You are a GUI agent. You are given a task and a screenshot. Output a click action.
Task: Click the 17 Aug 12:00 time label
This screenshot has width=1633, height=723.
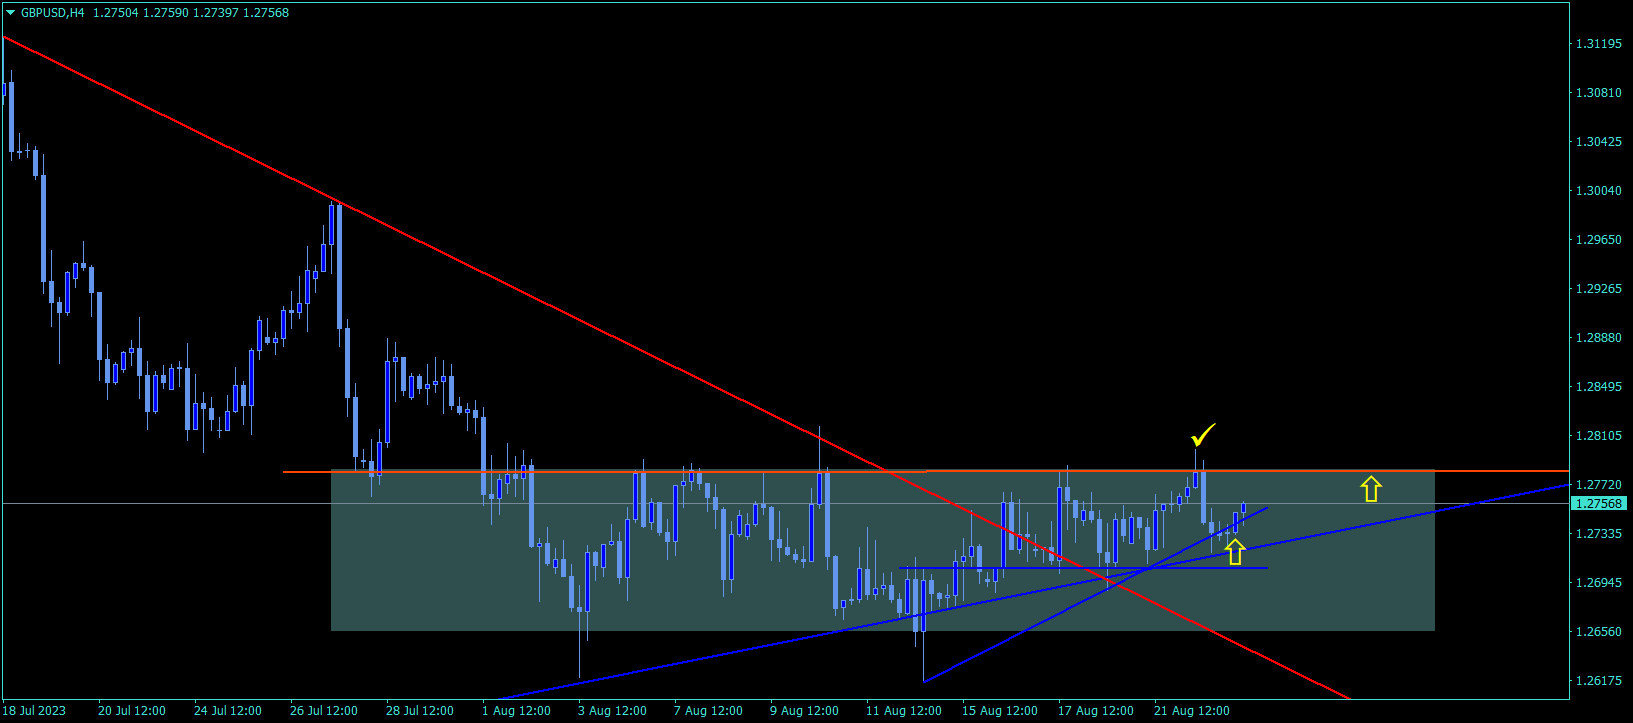[x=1096, y=711]
